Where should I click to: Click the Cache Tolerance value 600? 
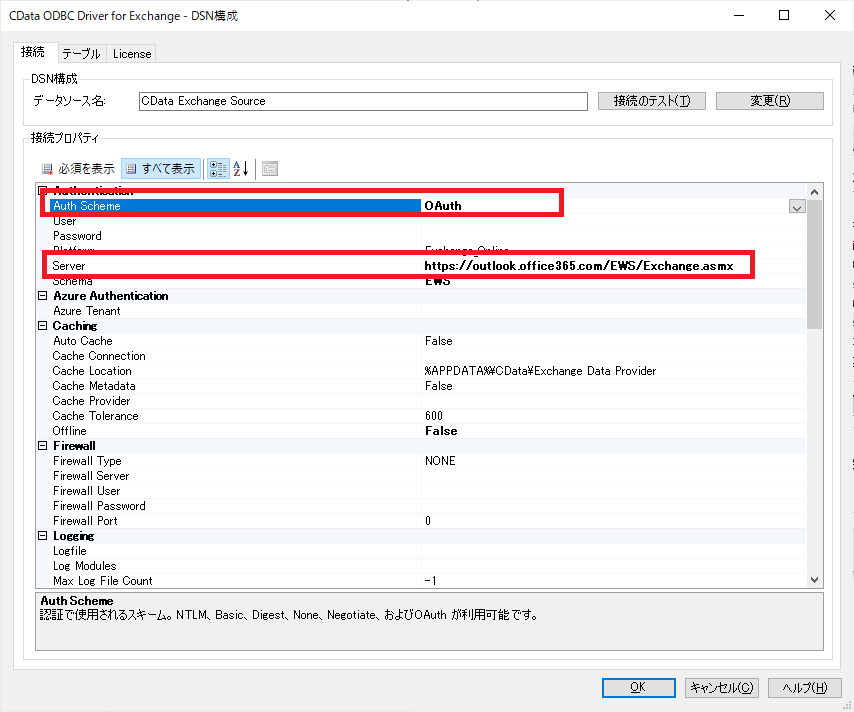pyautogui.click(x=434, y=416)
